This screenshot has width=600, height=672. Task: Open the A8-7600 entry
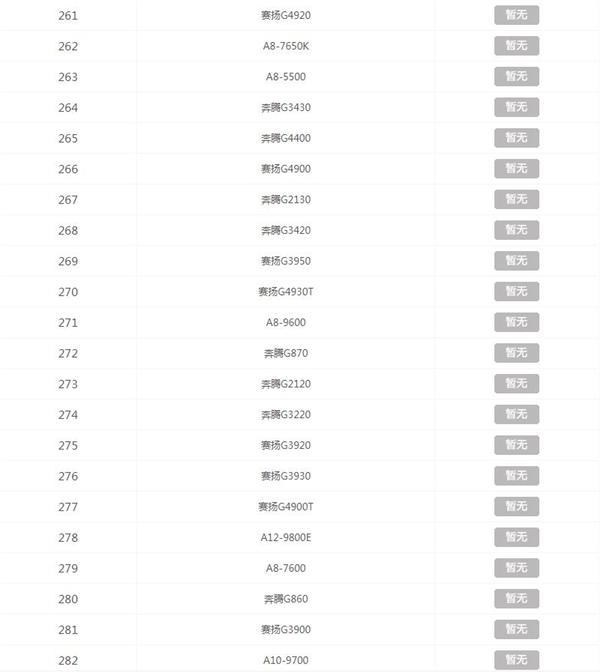point(286,568)
